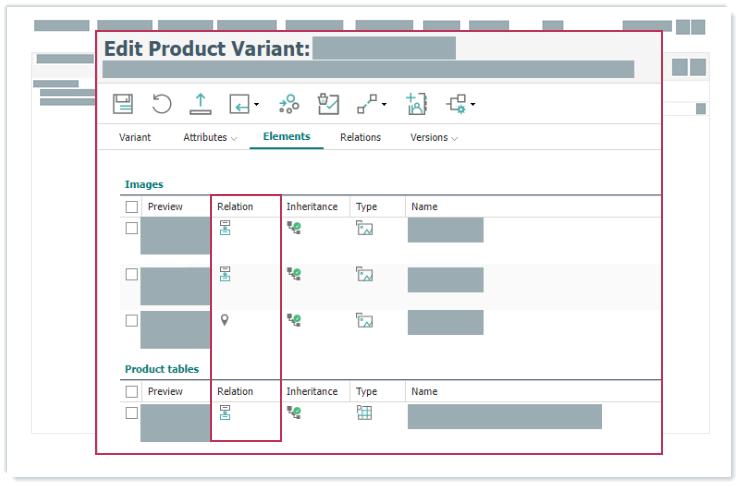Click the inheritance icon in first image row
741x487 pixels.
click(294, 228)
